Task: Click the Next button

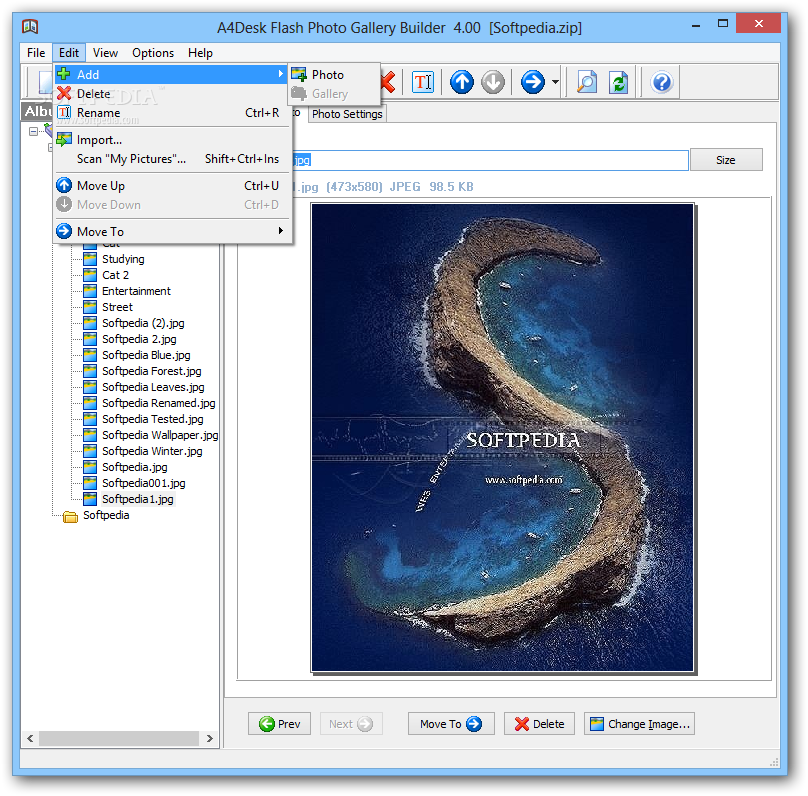Action: pyautogui.click(x=351, y=724)
